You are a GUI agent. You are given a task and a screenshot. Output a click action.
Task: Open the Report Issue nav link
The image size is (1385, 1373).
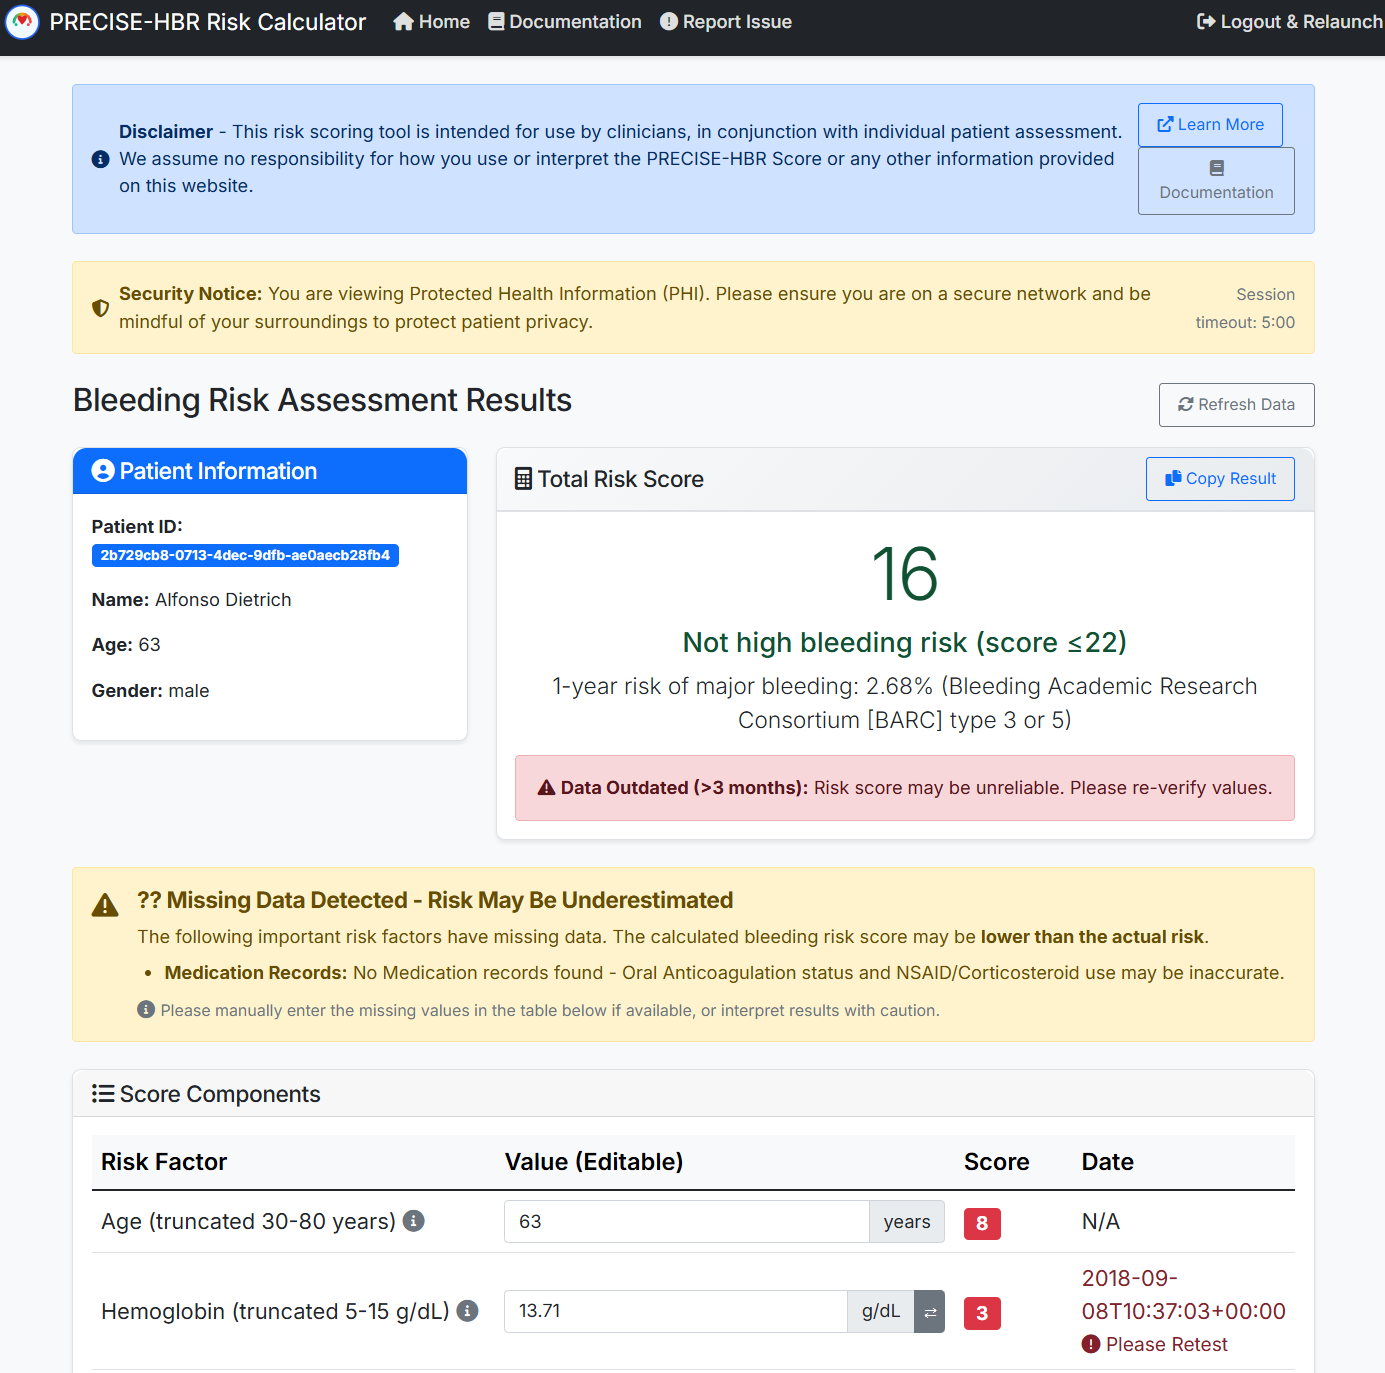pos(726,21)
